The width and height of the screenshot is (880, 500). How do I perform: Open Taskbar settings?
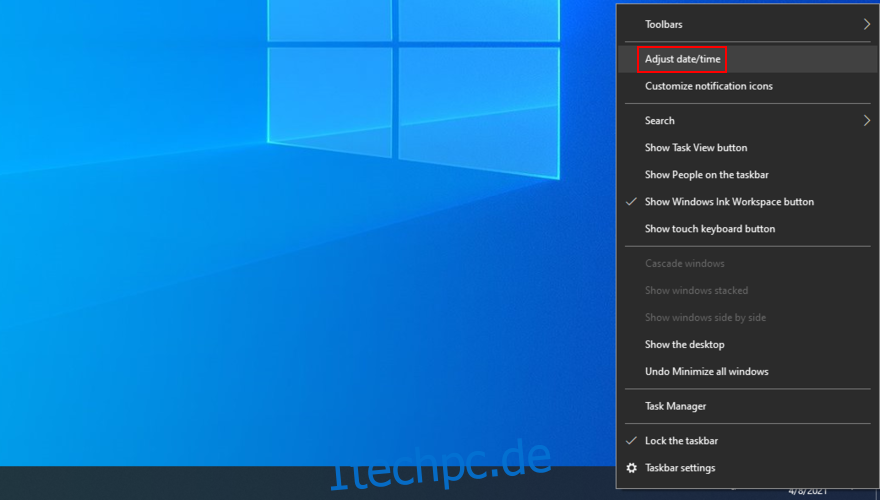click(748, 467)
